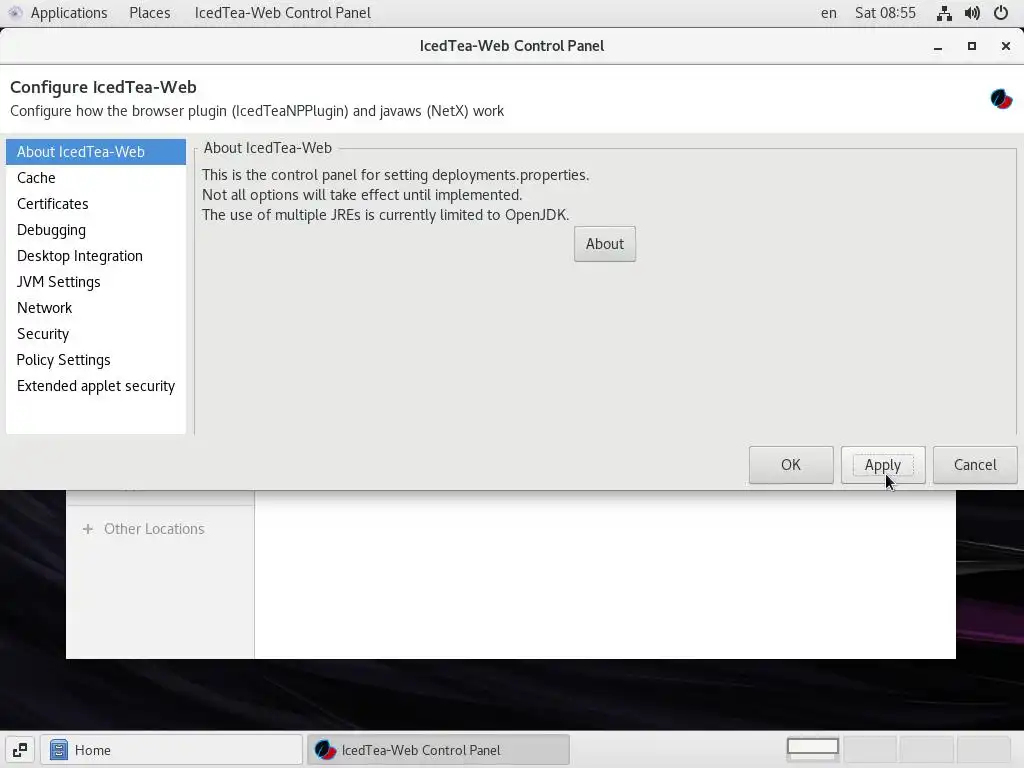Viewport: 1024px width, 768px height.
Task: Close the IcedTea-Web Control Panel window
Action: (1006, 46)
